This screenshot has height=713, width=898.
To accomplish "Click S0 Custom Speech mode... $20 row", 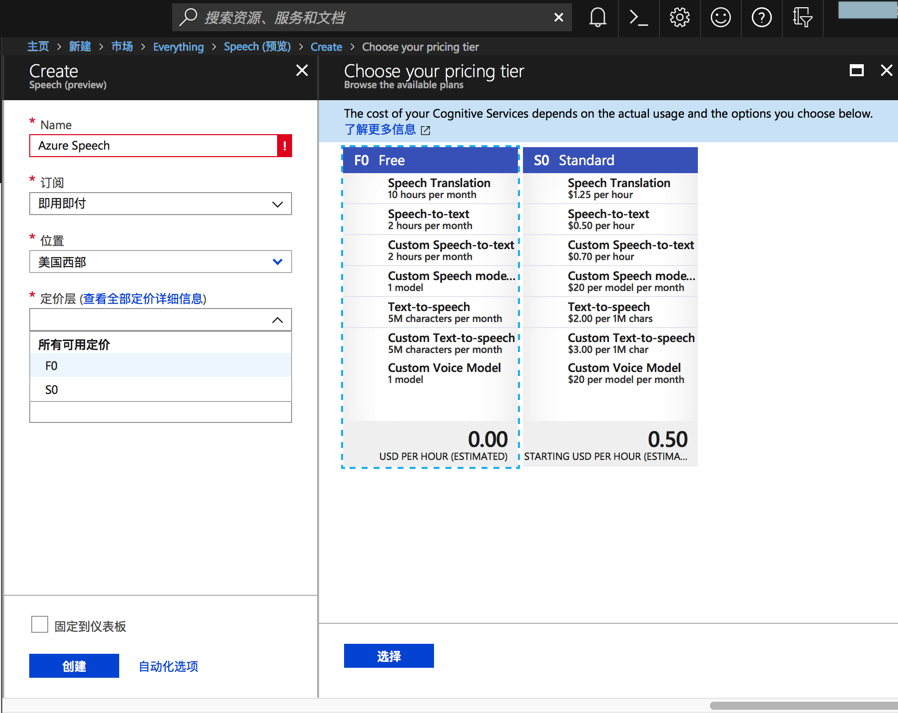I will (611, 281).
